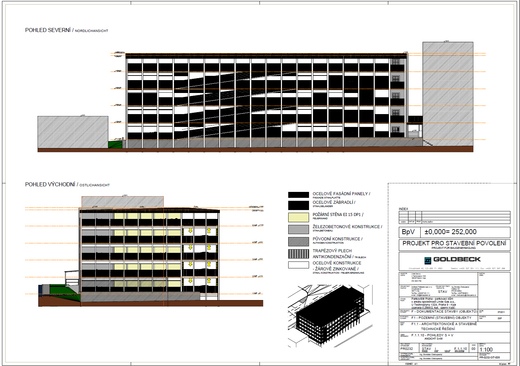This screenshot has height=366, width=520.
Task: Pick the black steel facade panels swatch
Action: point(298,195)
